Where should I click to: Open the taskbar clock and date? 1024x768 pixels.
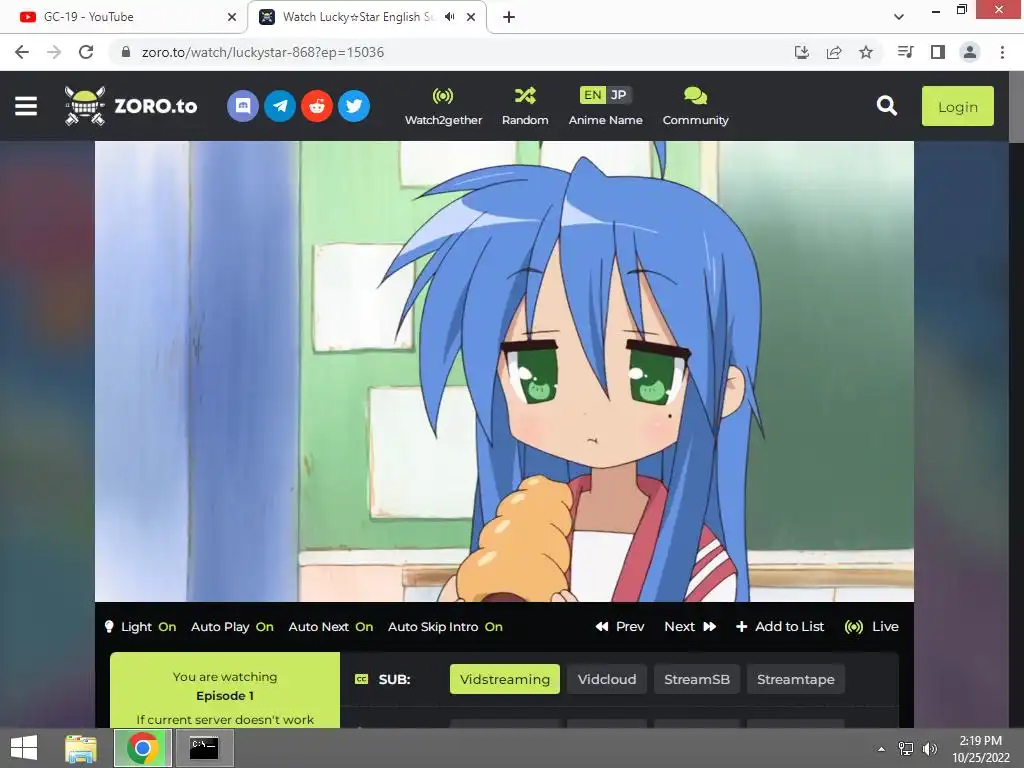pos(980,749)
